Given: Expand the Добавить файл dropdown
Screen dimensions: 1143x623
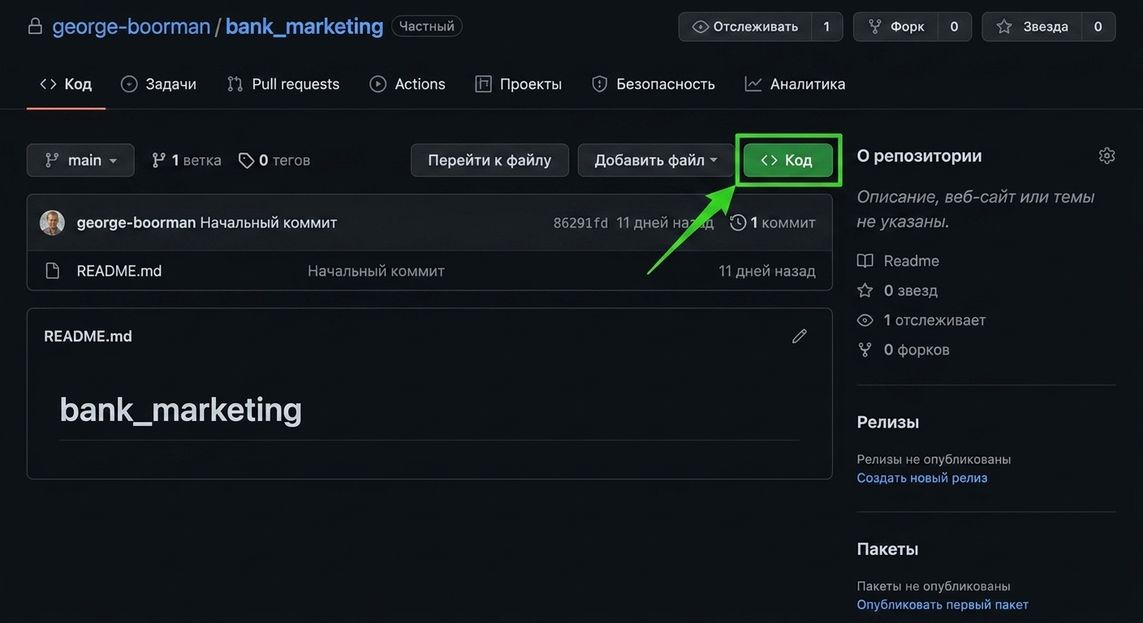Looking at the screenshot, I should click(655, 160).
